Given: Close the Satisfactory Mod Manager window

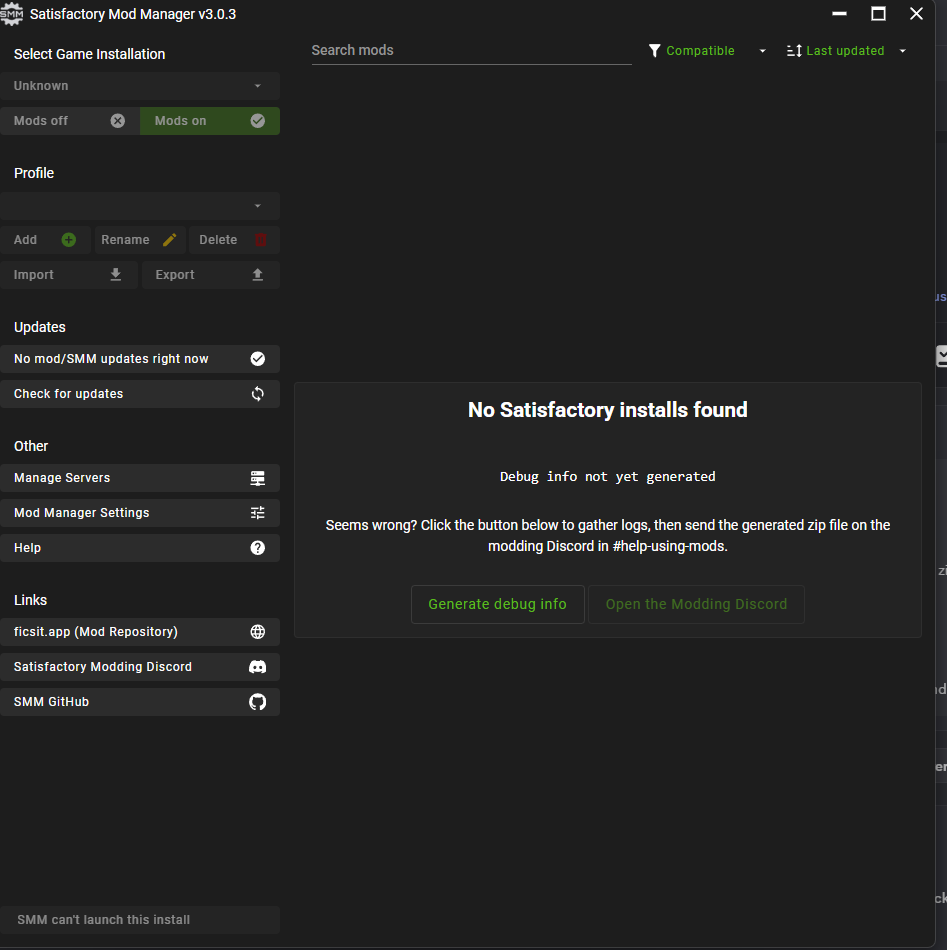Looking at the screenshot, I should [916, 13].
